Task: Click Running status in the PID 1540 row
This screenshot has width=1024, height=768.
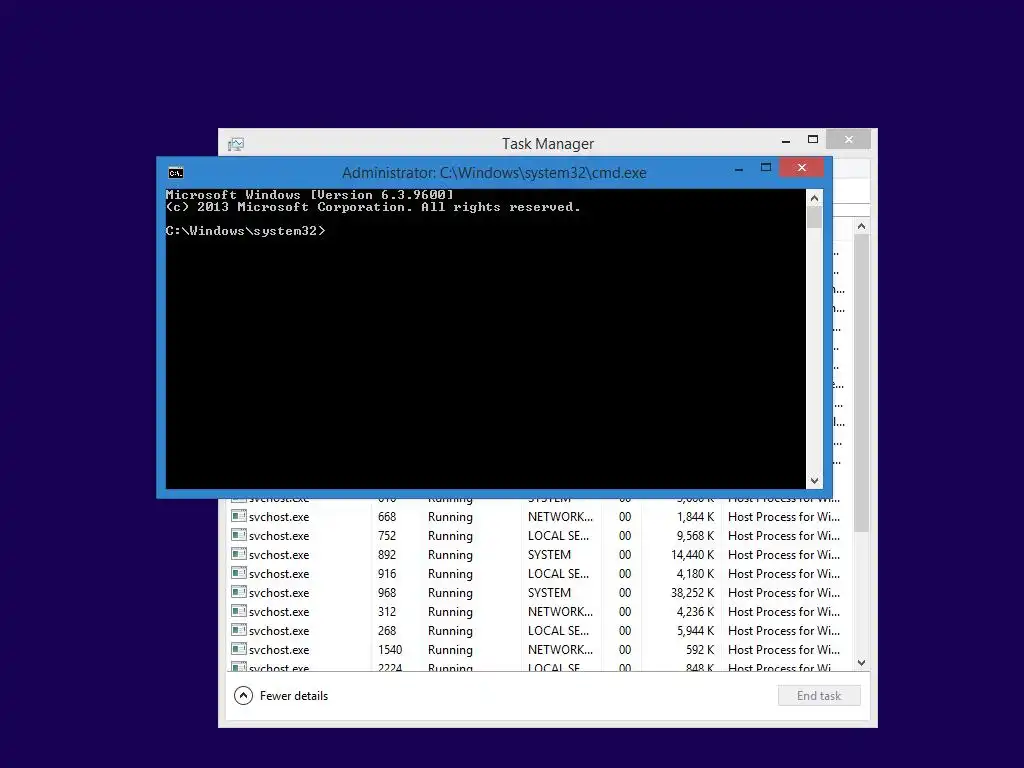Action: (x=450, y=650)
